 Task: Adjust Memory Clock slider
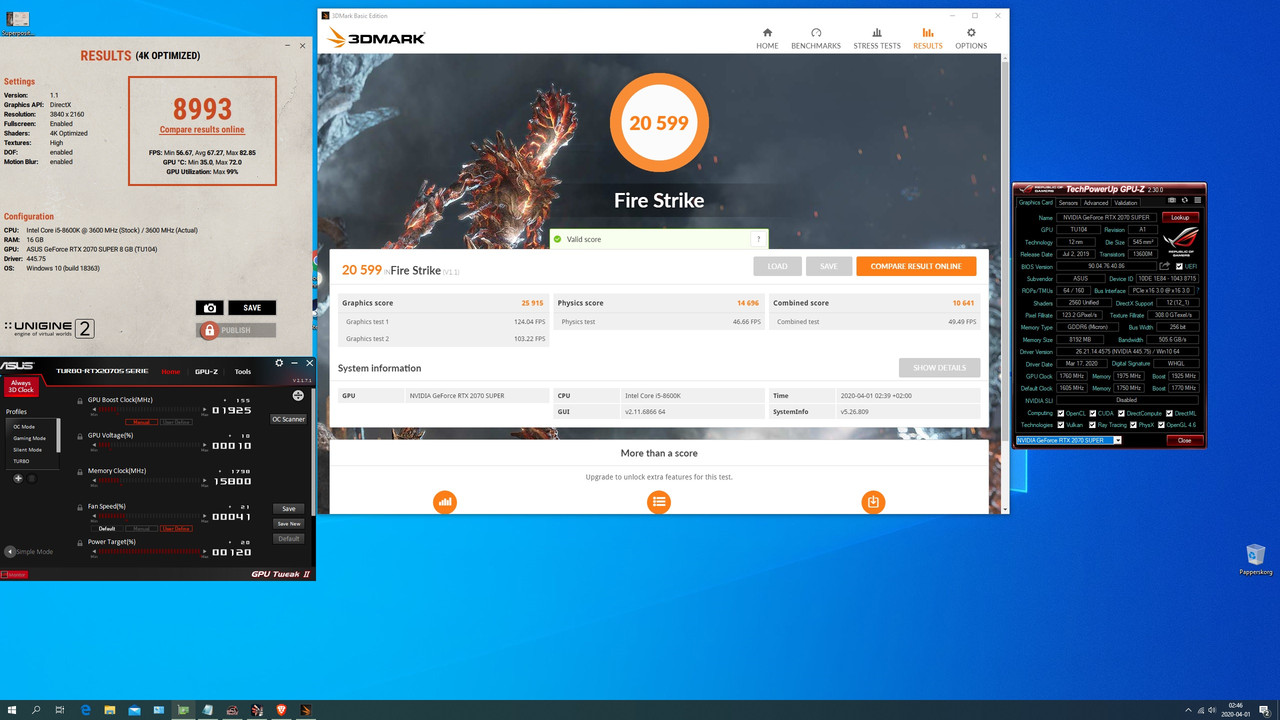pos(149,481)
